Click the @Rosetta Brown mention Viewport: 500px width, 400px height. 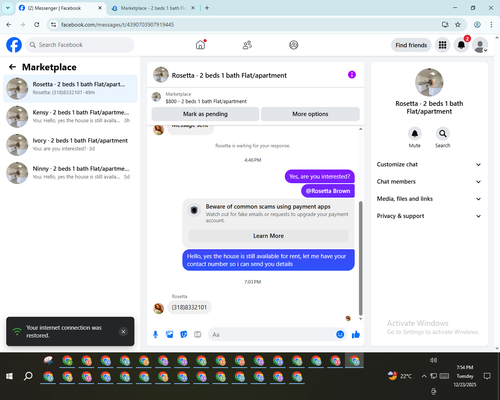[x=328, y=191]
